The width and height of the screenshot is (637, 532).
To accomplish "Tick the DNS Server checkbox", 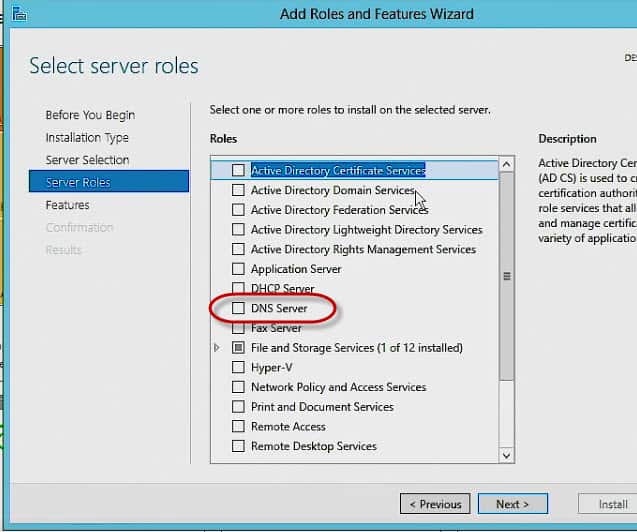I will [238, 308].
